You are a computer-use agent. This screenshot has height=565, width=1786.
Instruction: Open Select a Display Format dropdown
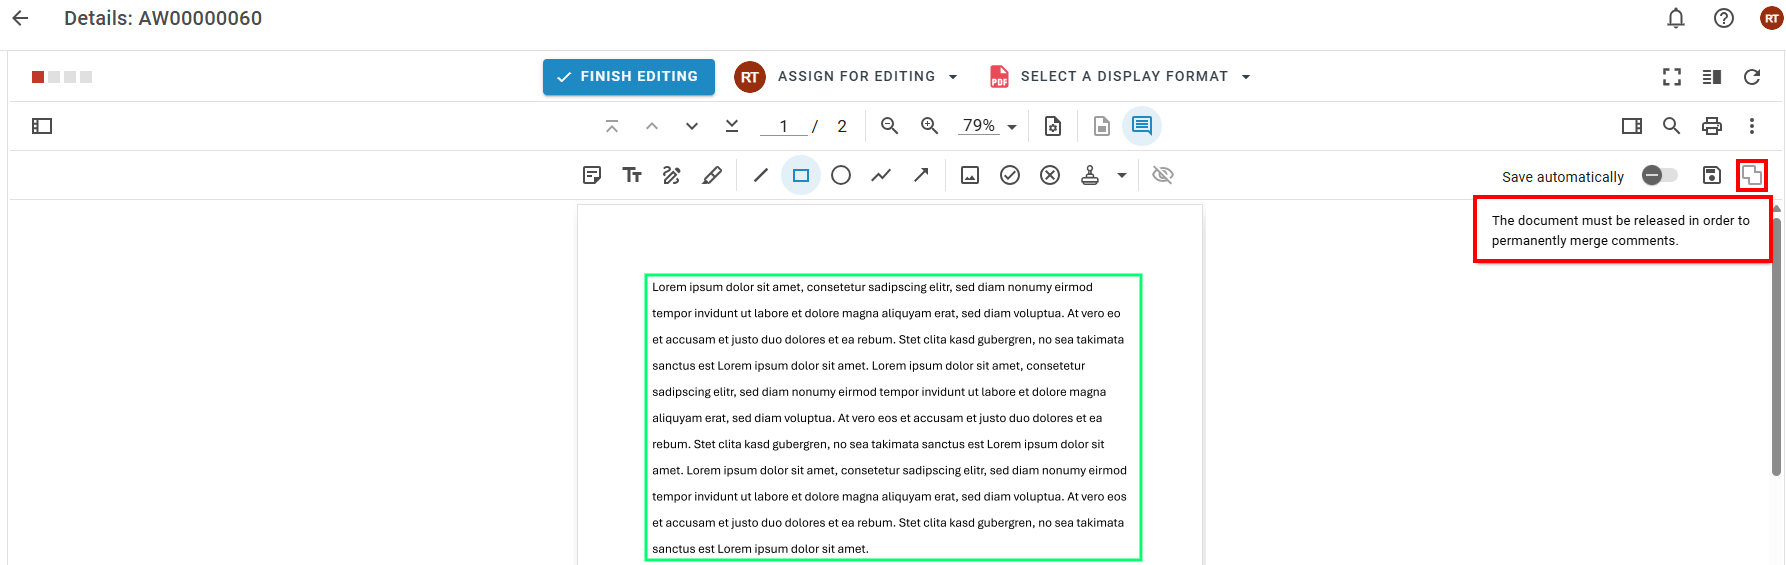pyautogui.click(x=1246, y=77)
